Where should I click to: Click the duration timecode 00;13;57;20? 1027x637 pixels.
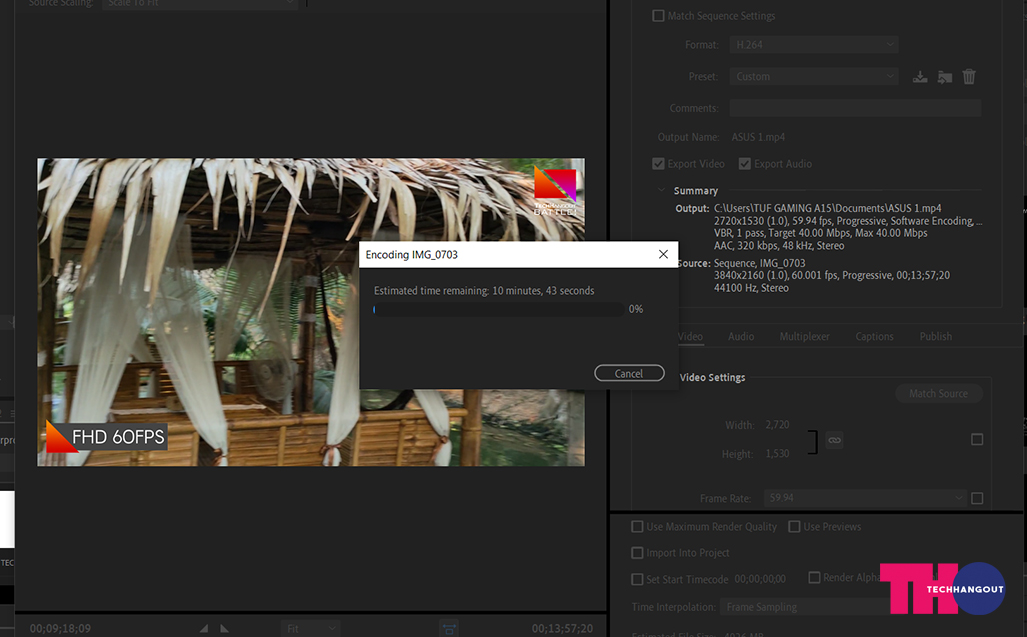point(562,628)
